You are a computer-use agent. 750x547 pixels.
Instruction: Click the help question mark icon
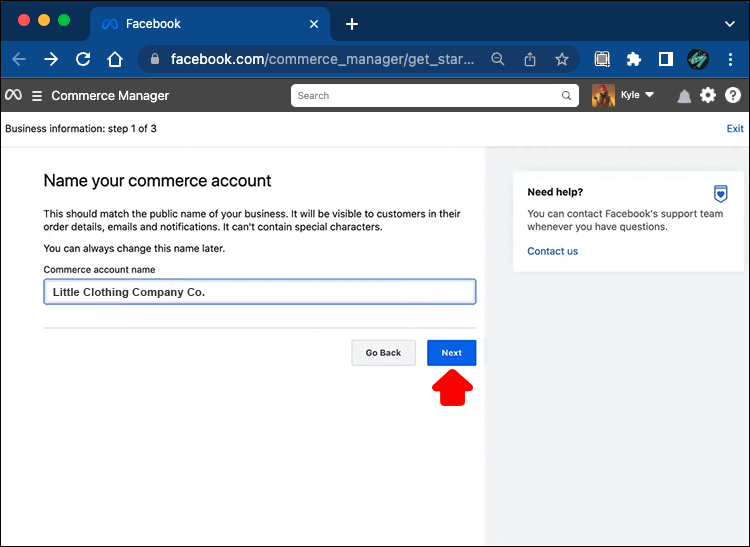[733, 95]
